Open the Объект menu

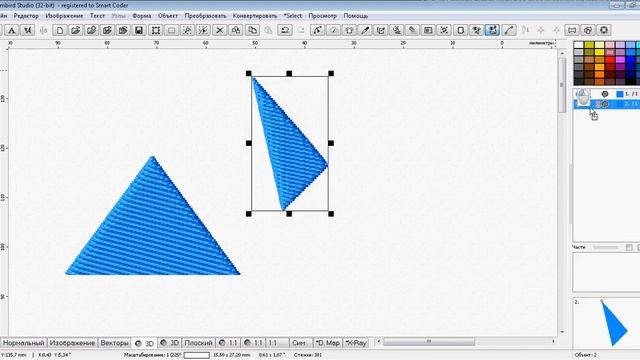tap(168, 16)
